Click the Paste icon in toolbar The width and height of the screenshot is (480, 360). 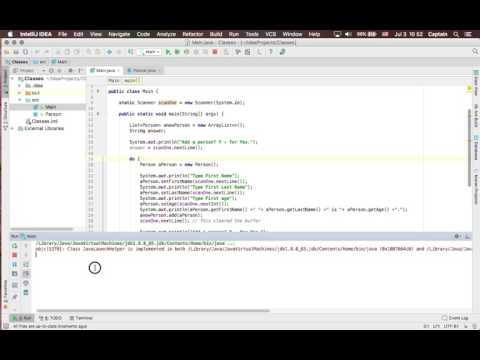(77, 52)
